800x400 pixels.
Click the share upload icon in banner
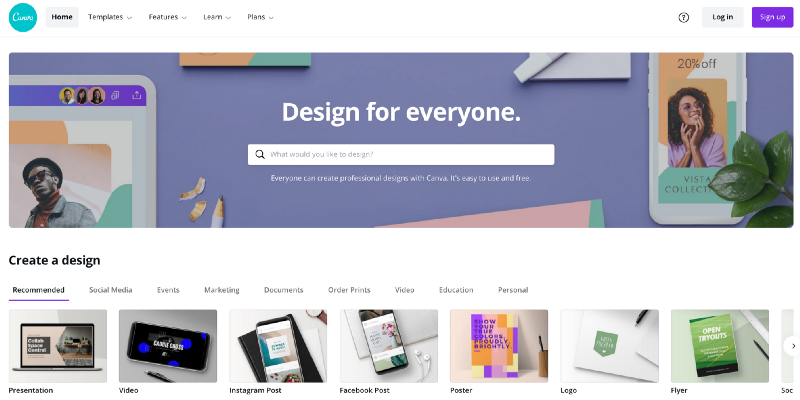(x=136, y=95)
